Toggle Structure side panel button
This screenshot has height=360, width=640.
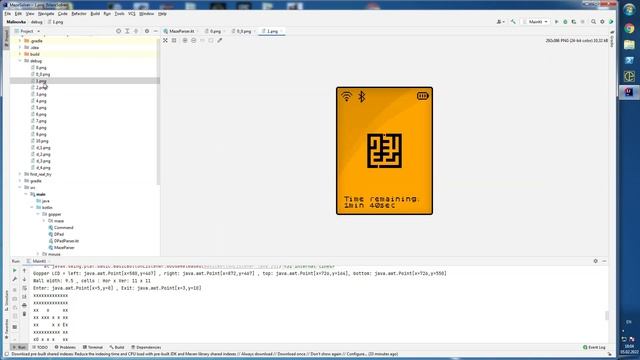coord(6,301)
